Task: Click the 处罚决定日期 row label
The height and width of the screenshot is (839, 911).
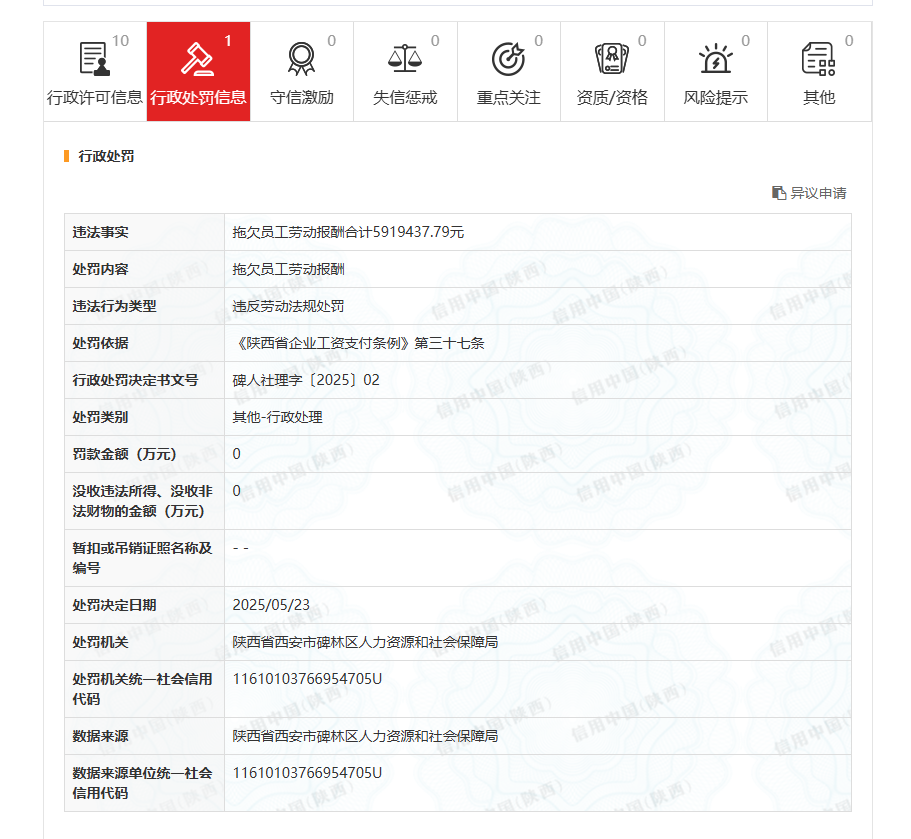Action: (114, 605)
